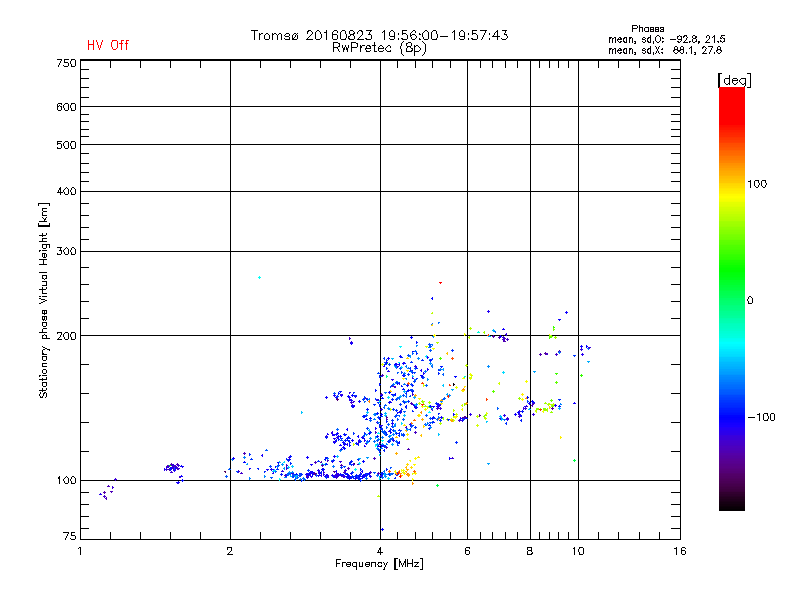
Task: Click colorbar tick label '-100'
Action: point(761,417)
